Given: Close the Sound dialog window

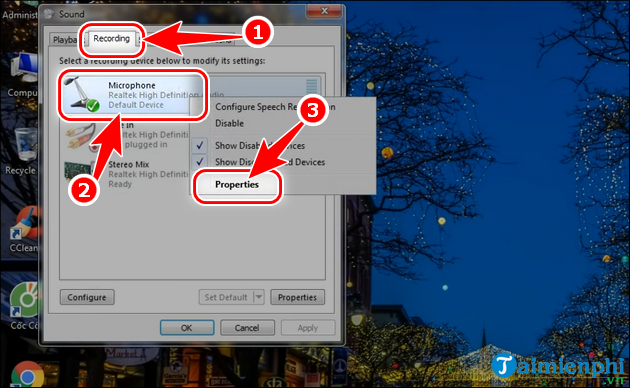Looking at the screenshot, I should coord(324,11).
